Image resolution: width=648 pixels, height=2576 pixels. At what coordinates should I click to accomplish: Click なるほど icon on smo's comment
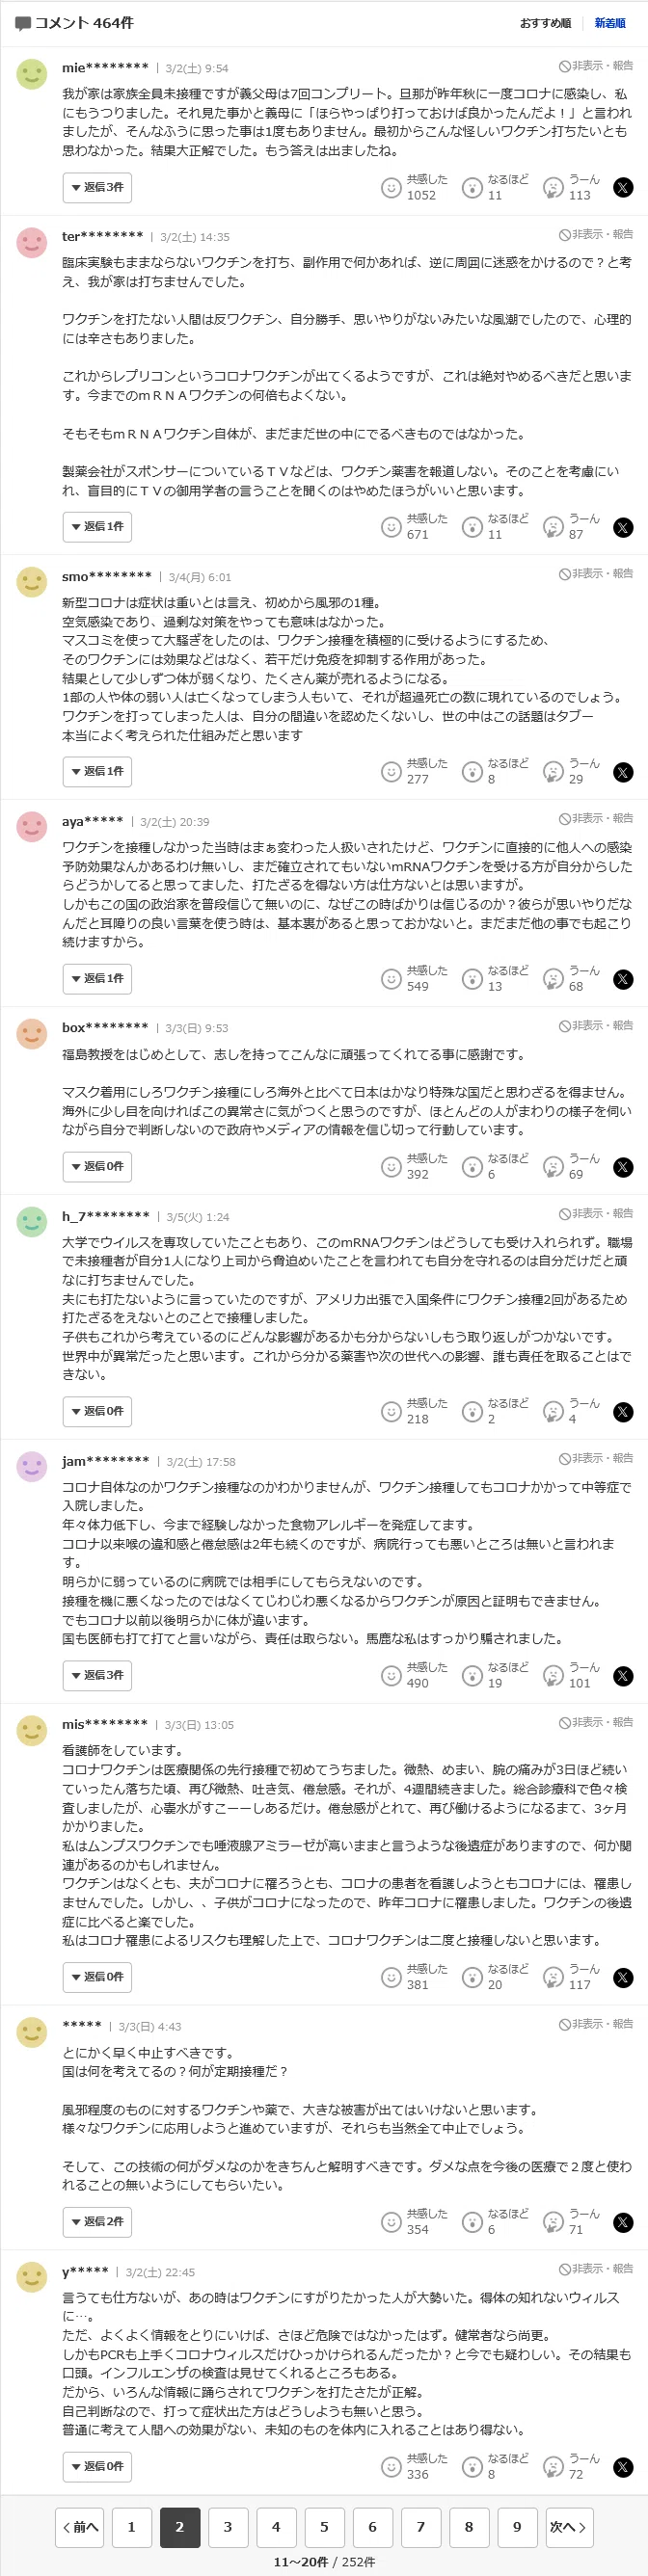click(472, 771)
